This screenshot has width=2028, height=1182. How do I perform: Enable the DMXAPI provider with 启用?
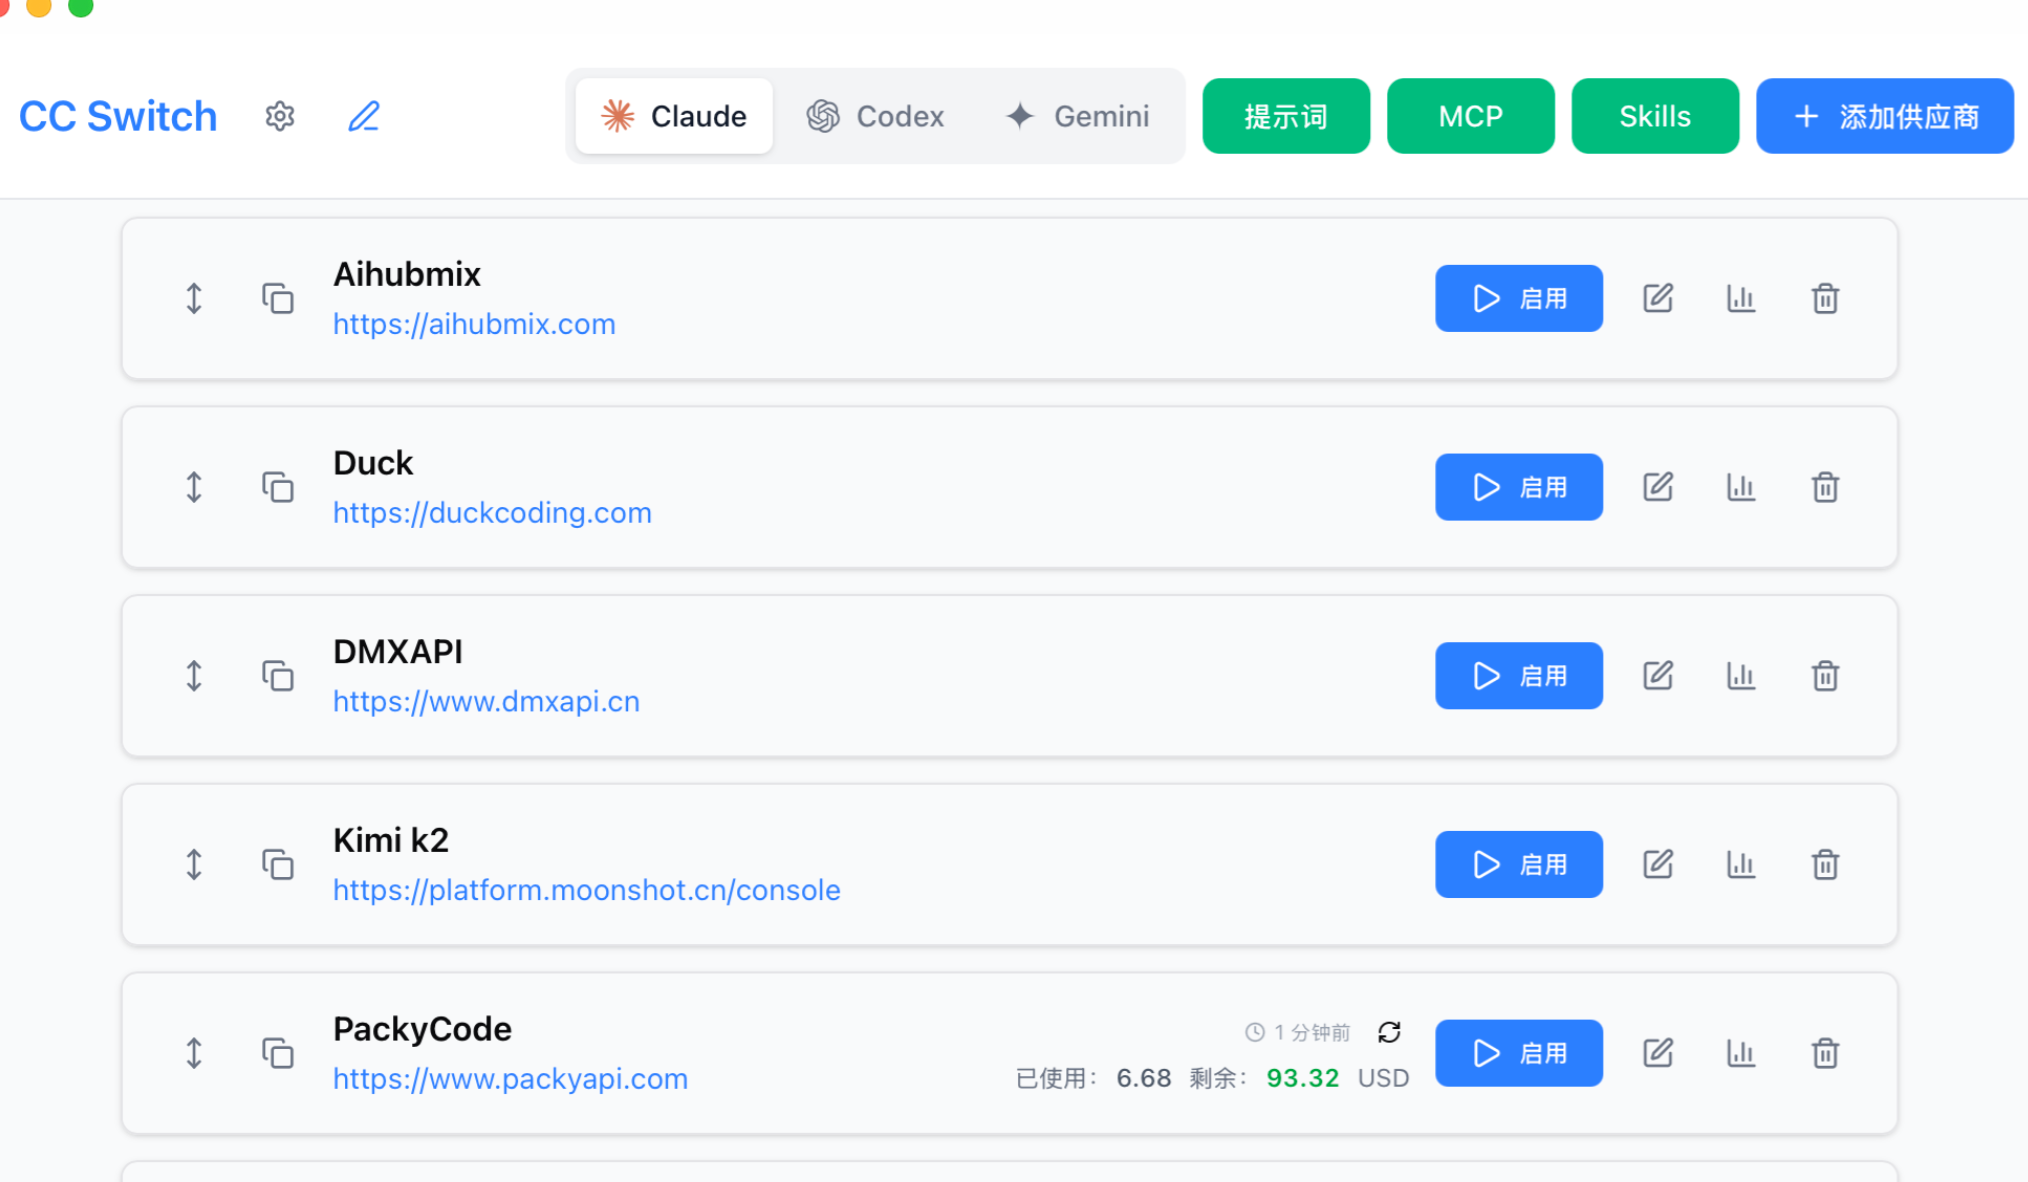pyautogui.click(x=1518, y=676)
